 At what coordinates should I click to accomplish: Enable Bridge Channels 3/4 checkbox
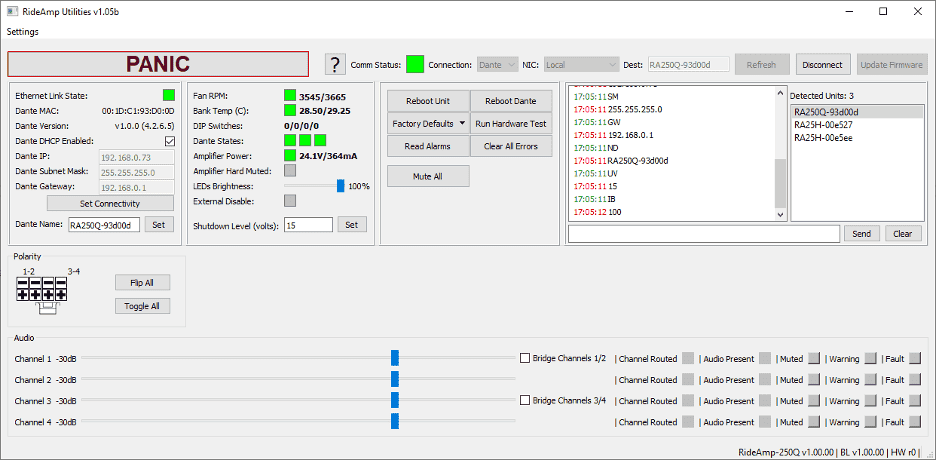tap(525, 401)
